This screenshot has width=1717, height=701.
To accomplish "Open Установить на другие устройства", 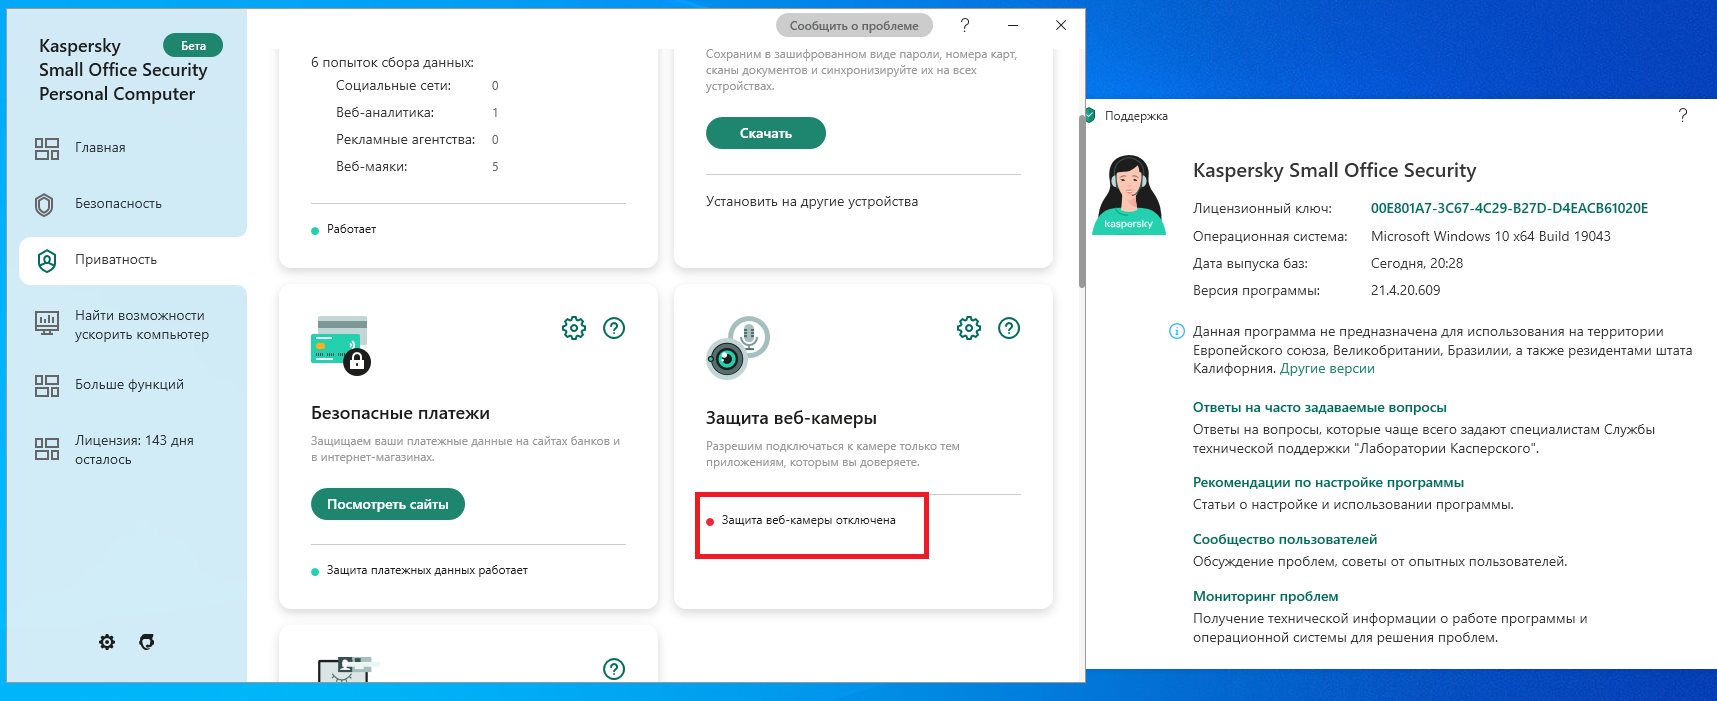I will 812,201.
